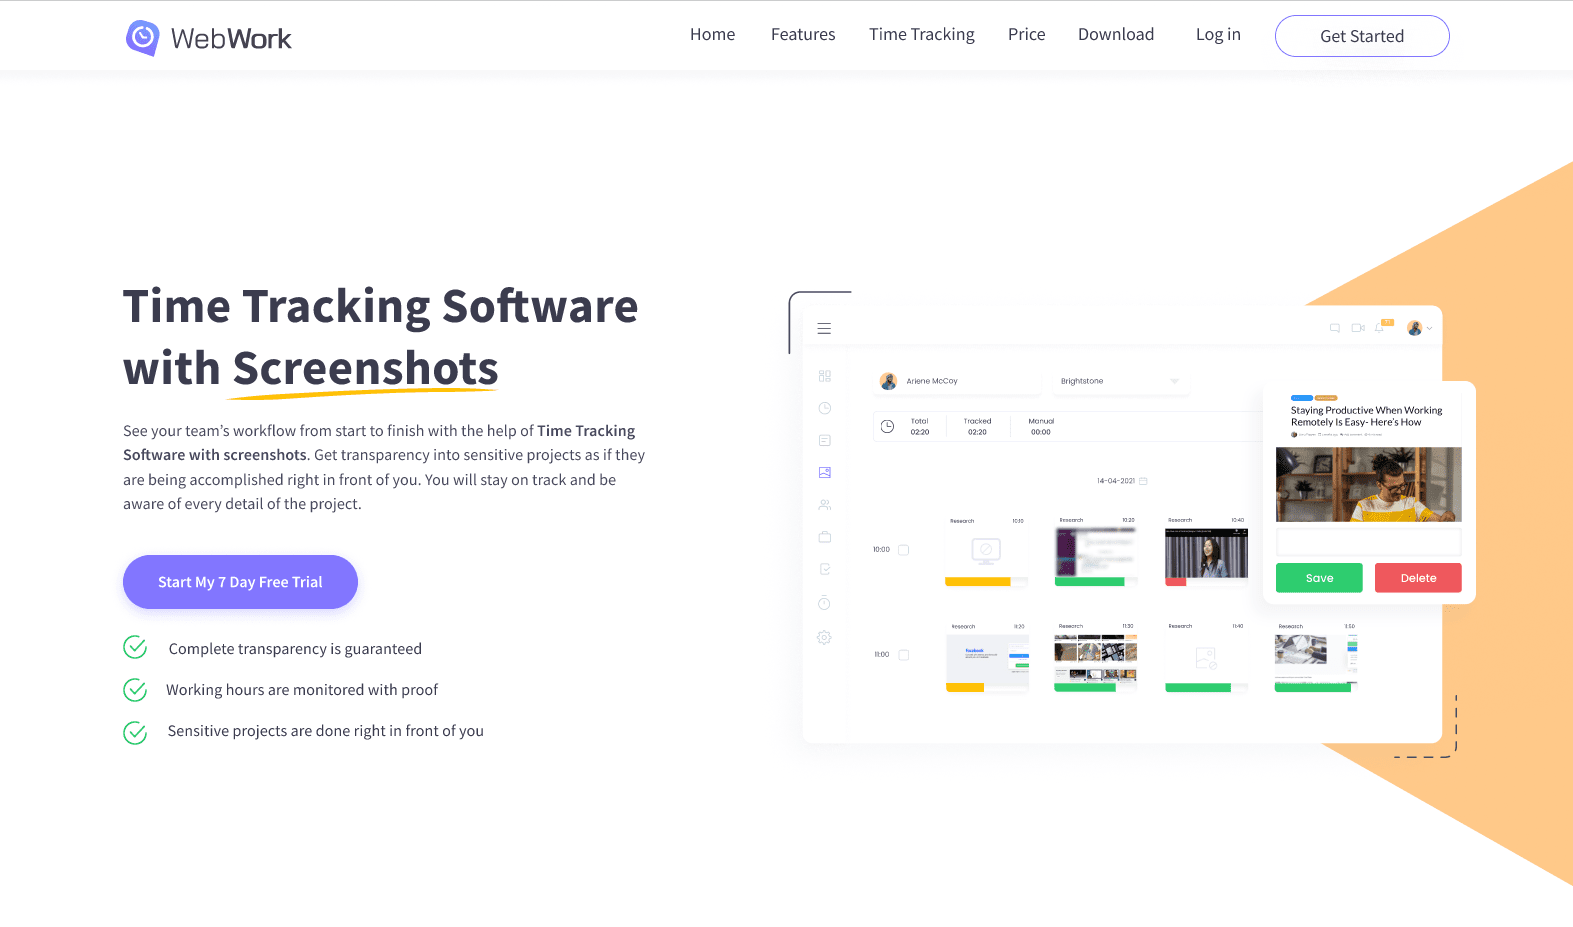
Task: Open the Time Tracking nav item
Action: point(922,35)
